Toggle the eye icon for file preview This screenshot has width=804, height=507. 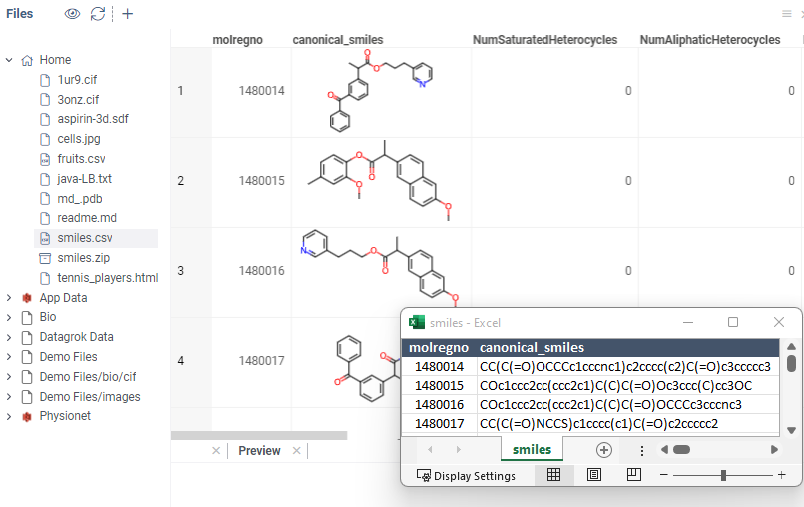[x=72, y=14]
